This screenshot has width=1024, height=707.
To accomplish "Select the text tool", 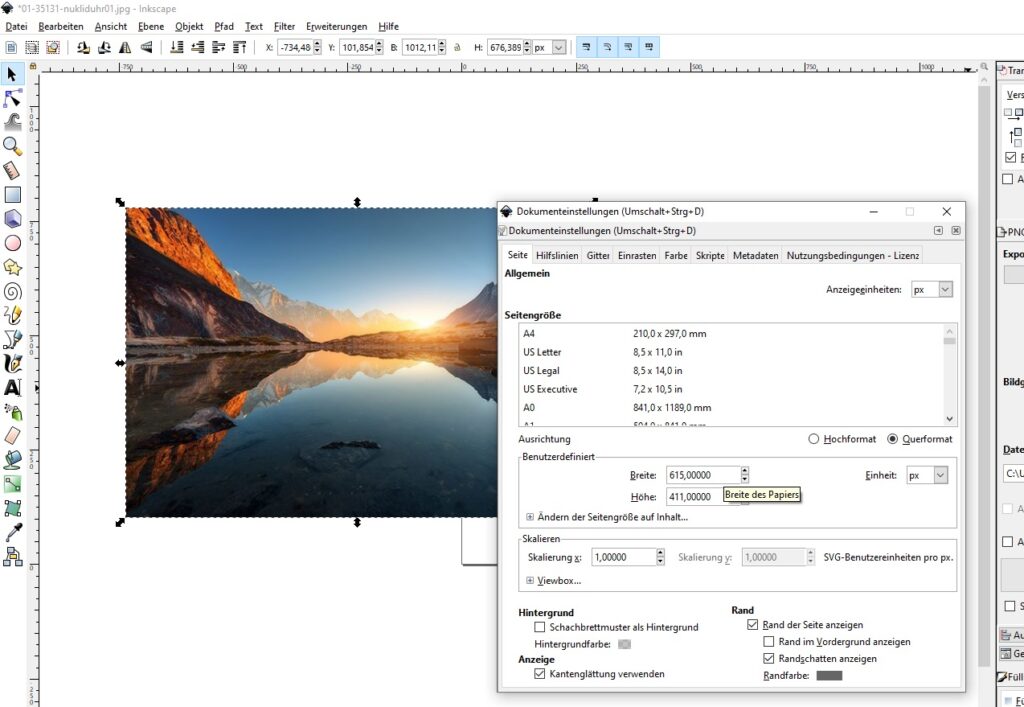I will pos(12,388).
